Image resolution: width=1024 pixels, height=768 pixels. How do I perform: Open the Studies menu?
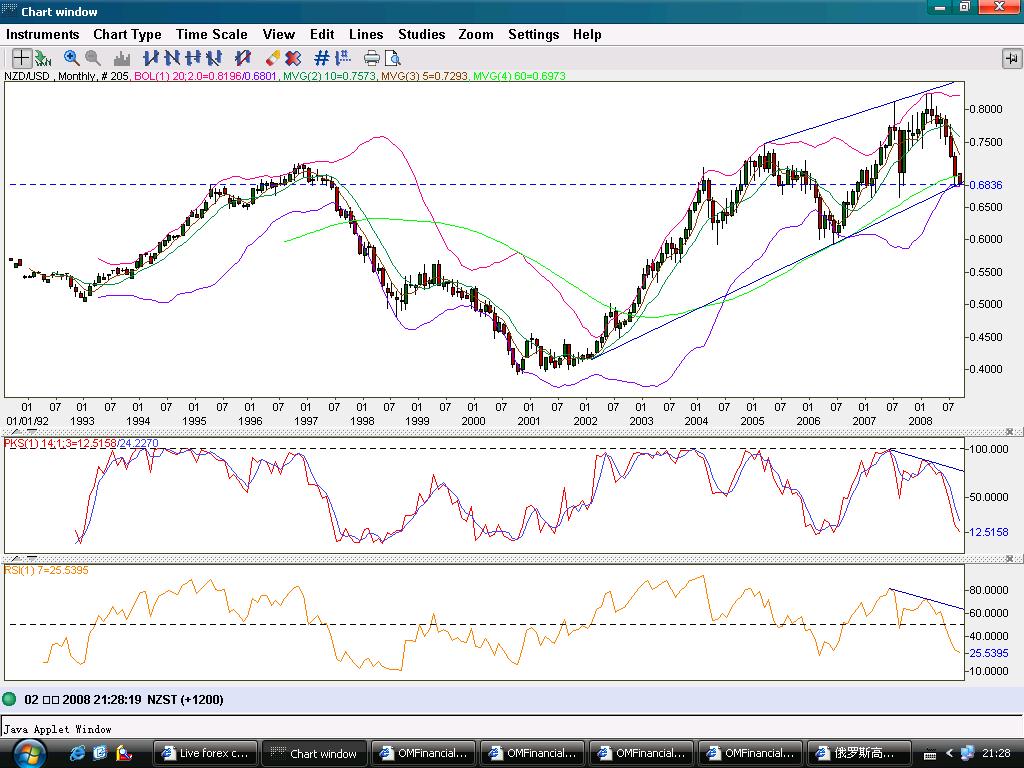(421, 34)
